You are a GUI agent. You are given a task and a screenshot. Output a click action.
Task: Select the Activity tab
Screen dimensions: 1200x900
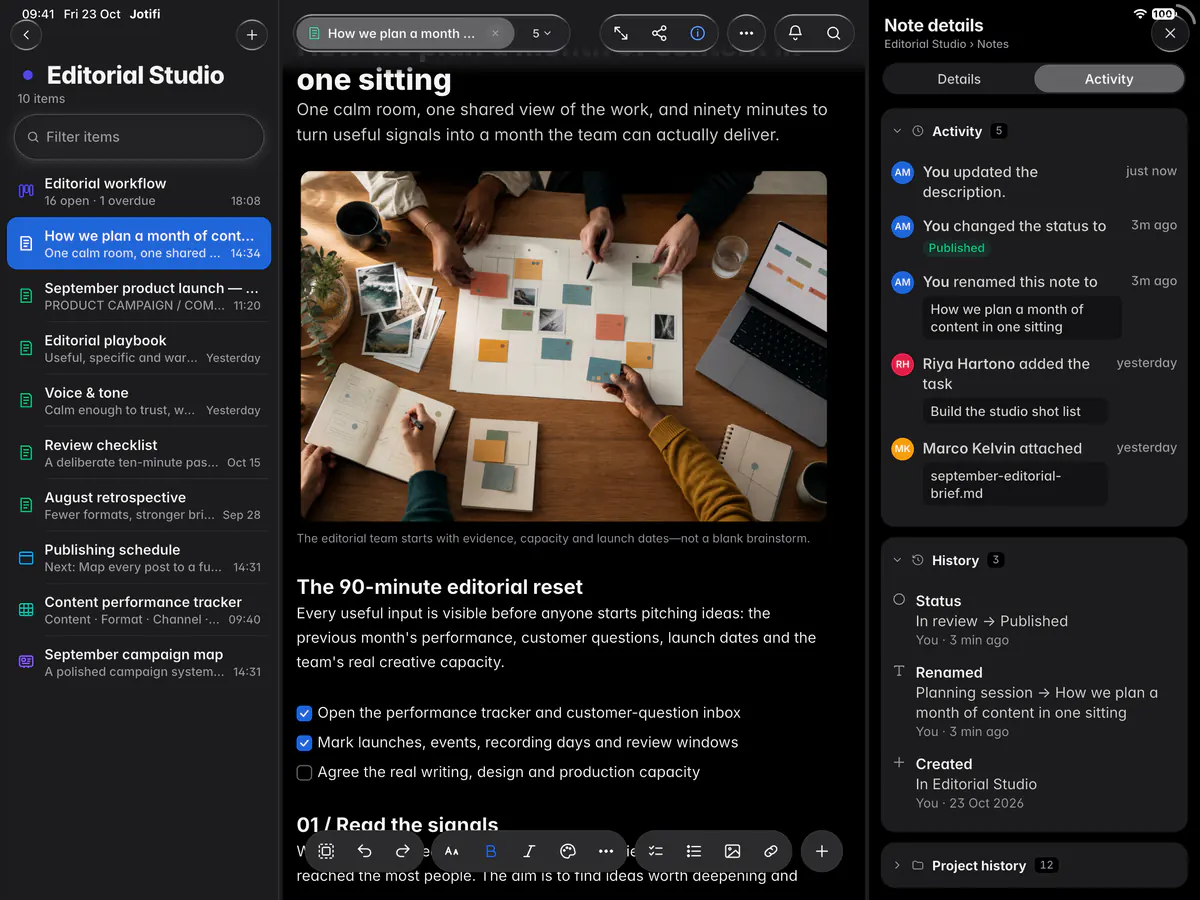pos(1109,79)
